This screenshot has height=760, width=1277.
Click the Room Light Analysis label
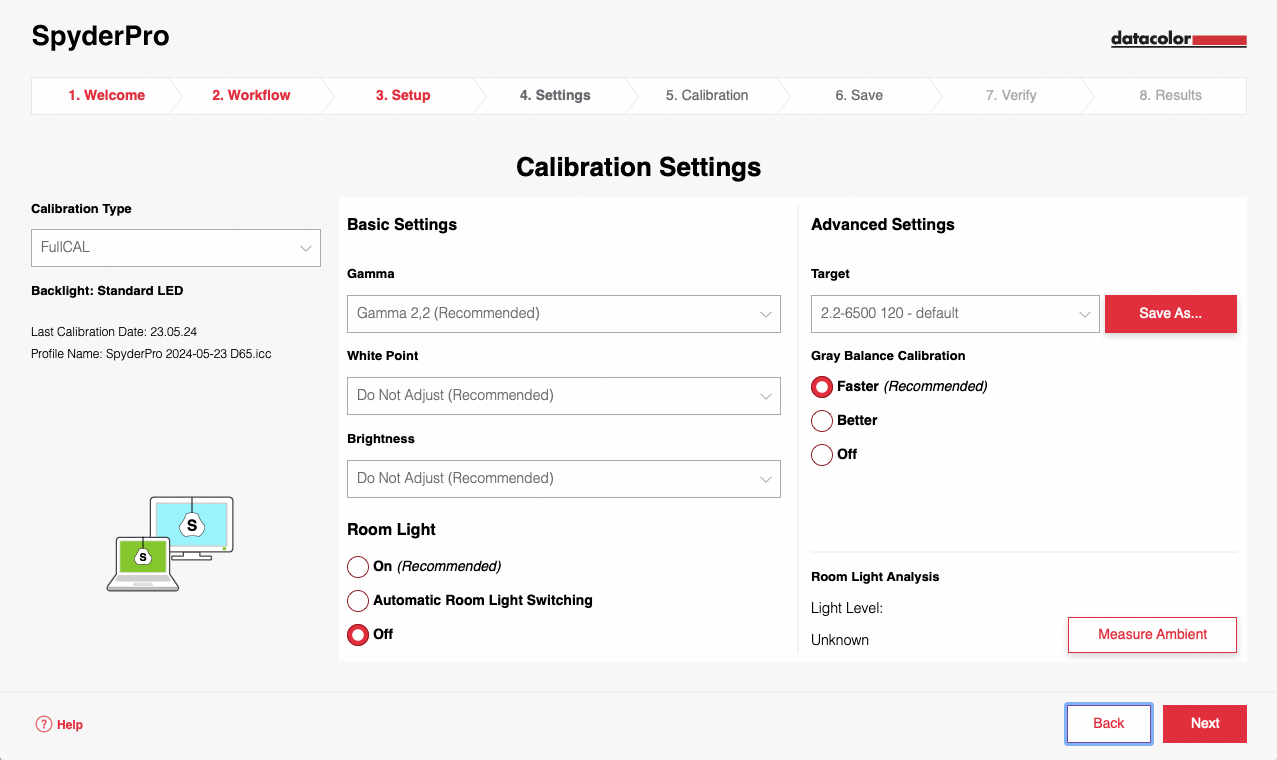point(875,577)
